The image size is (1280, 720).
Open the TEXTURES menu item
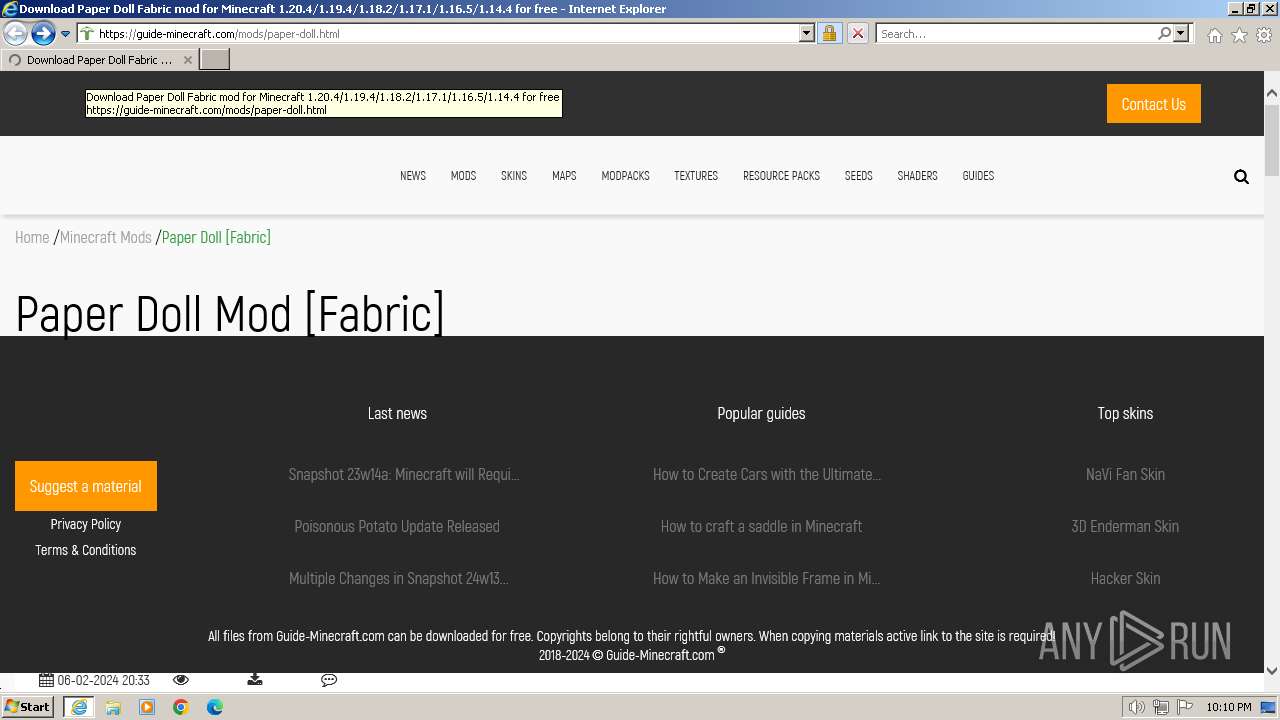(x=696, y=175)
